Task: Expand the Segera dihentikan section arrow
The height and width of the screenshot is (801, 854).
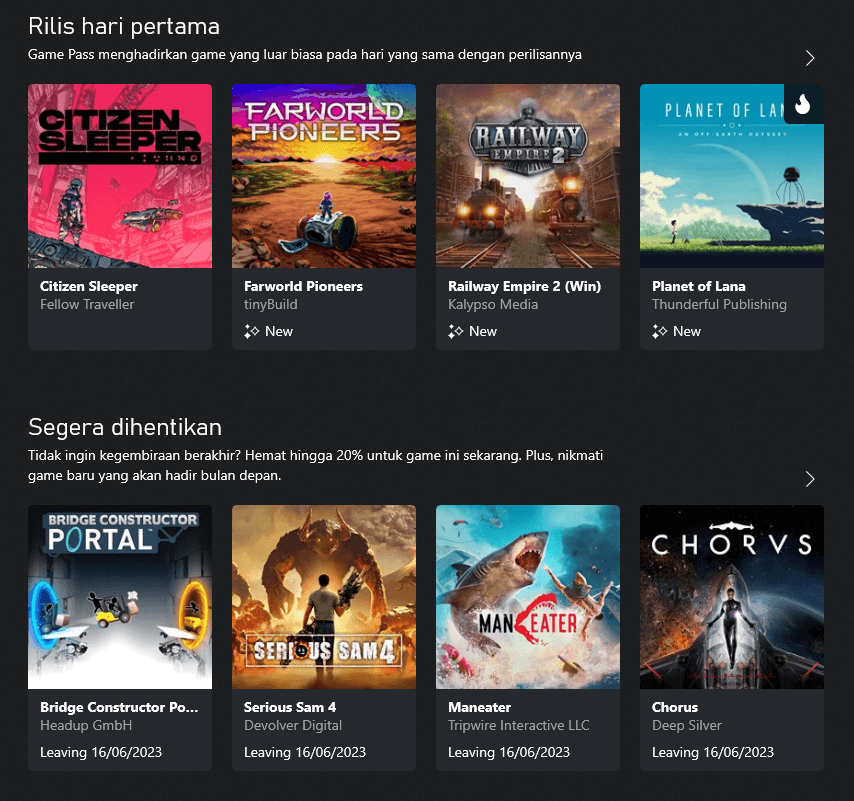Action: tap(810, 479)
